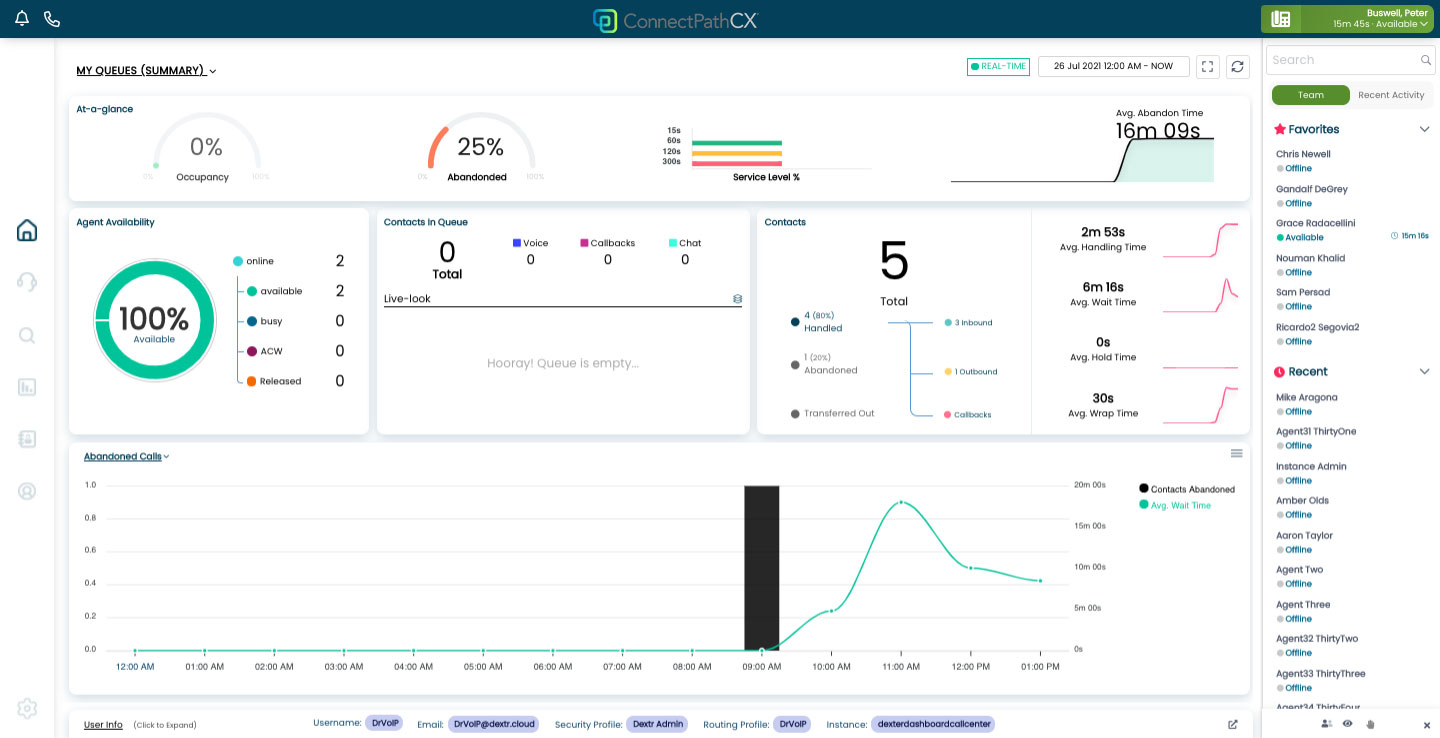This screenshot has height=738, width=1440.
Task: Click the Abandoned 25% gauge
Action: click(480, 147)
